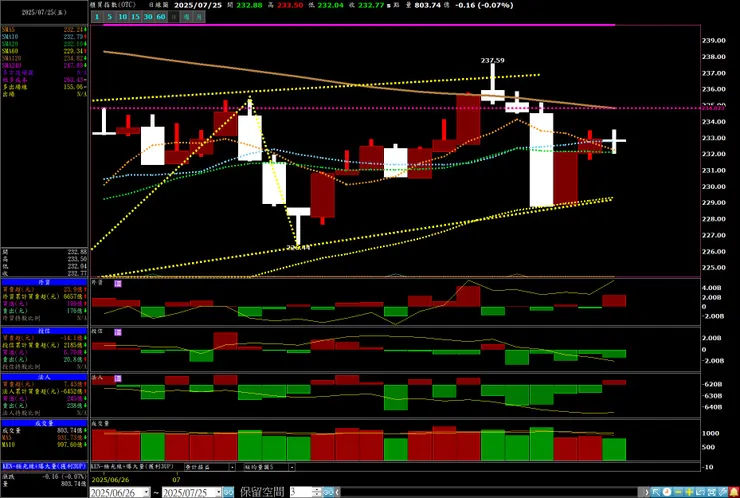
Task: Open the yellow bell alert icon
Action: pyautogui.click(x=734, y=492)
